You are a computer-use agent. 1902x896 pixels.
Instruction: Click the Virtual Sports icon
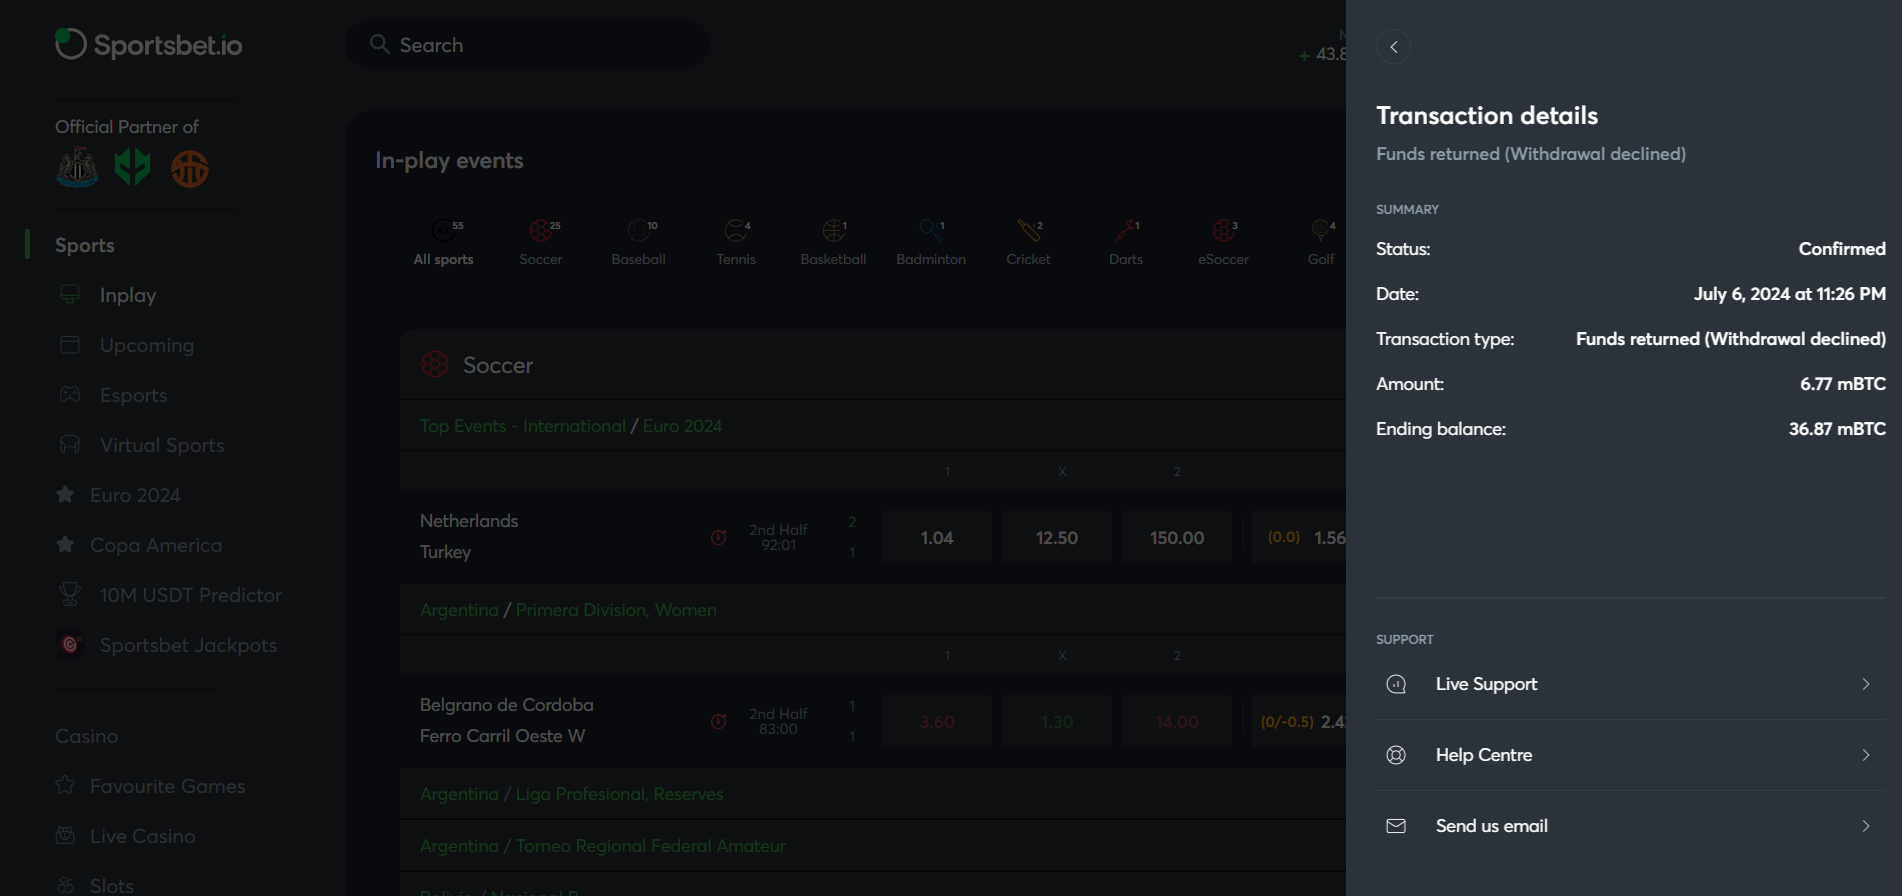tap(70, 444)
